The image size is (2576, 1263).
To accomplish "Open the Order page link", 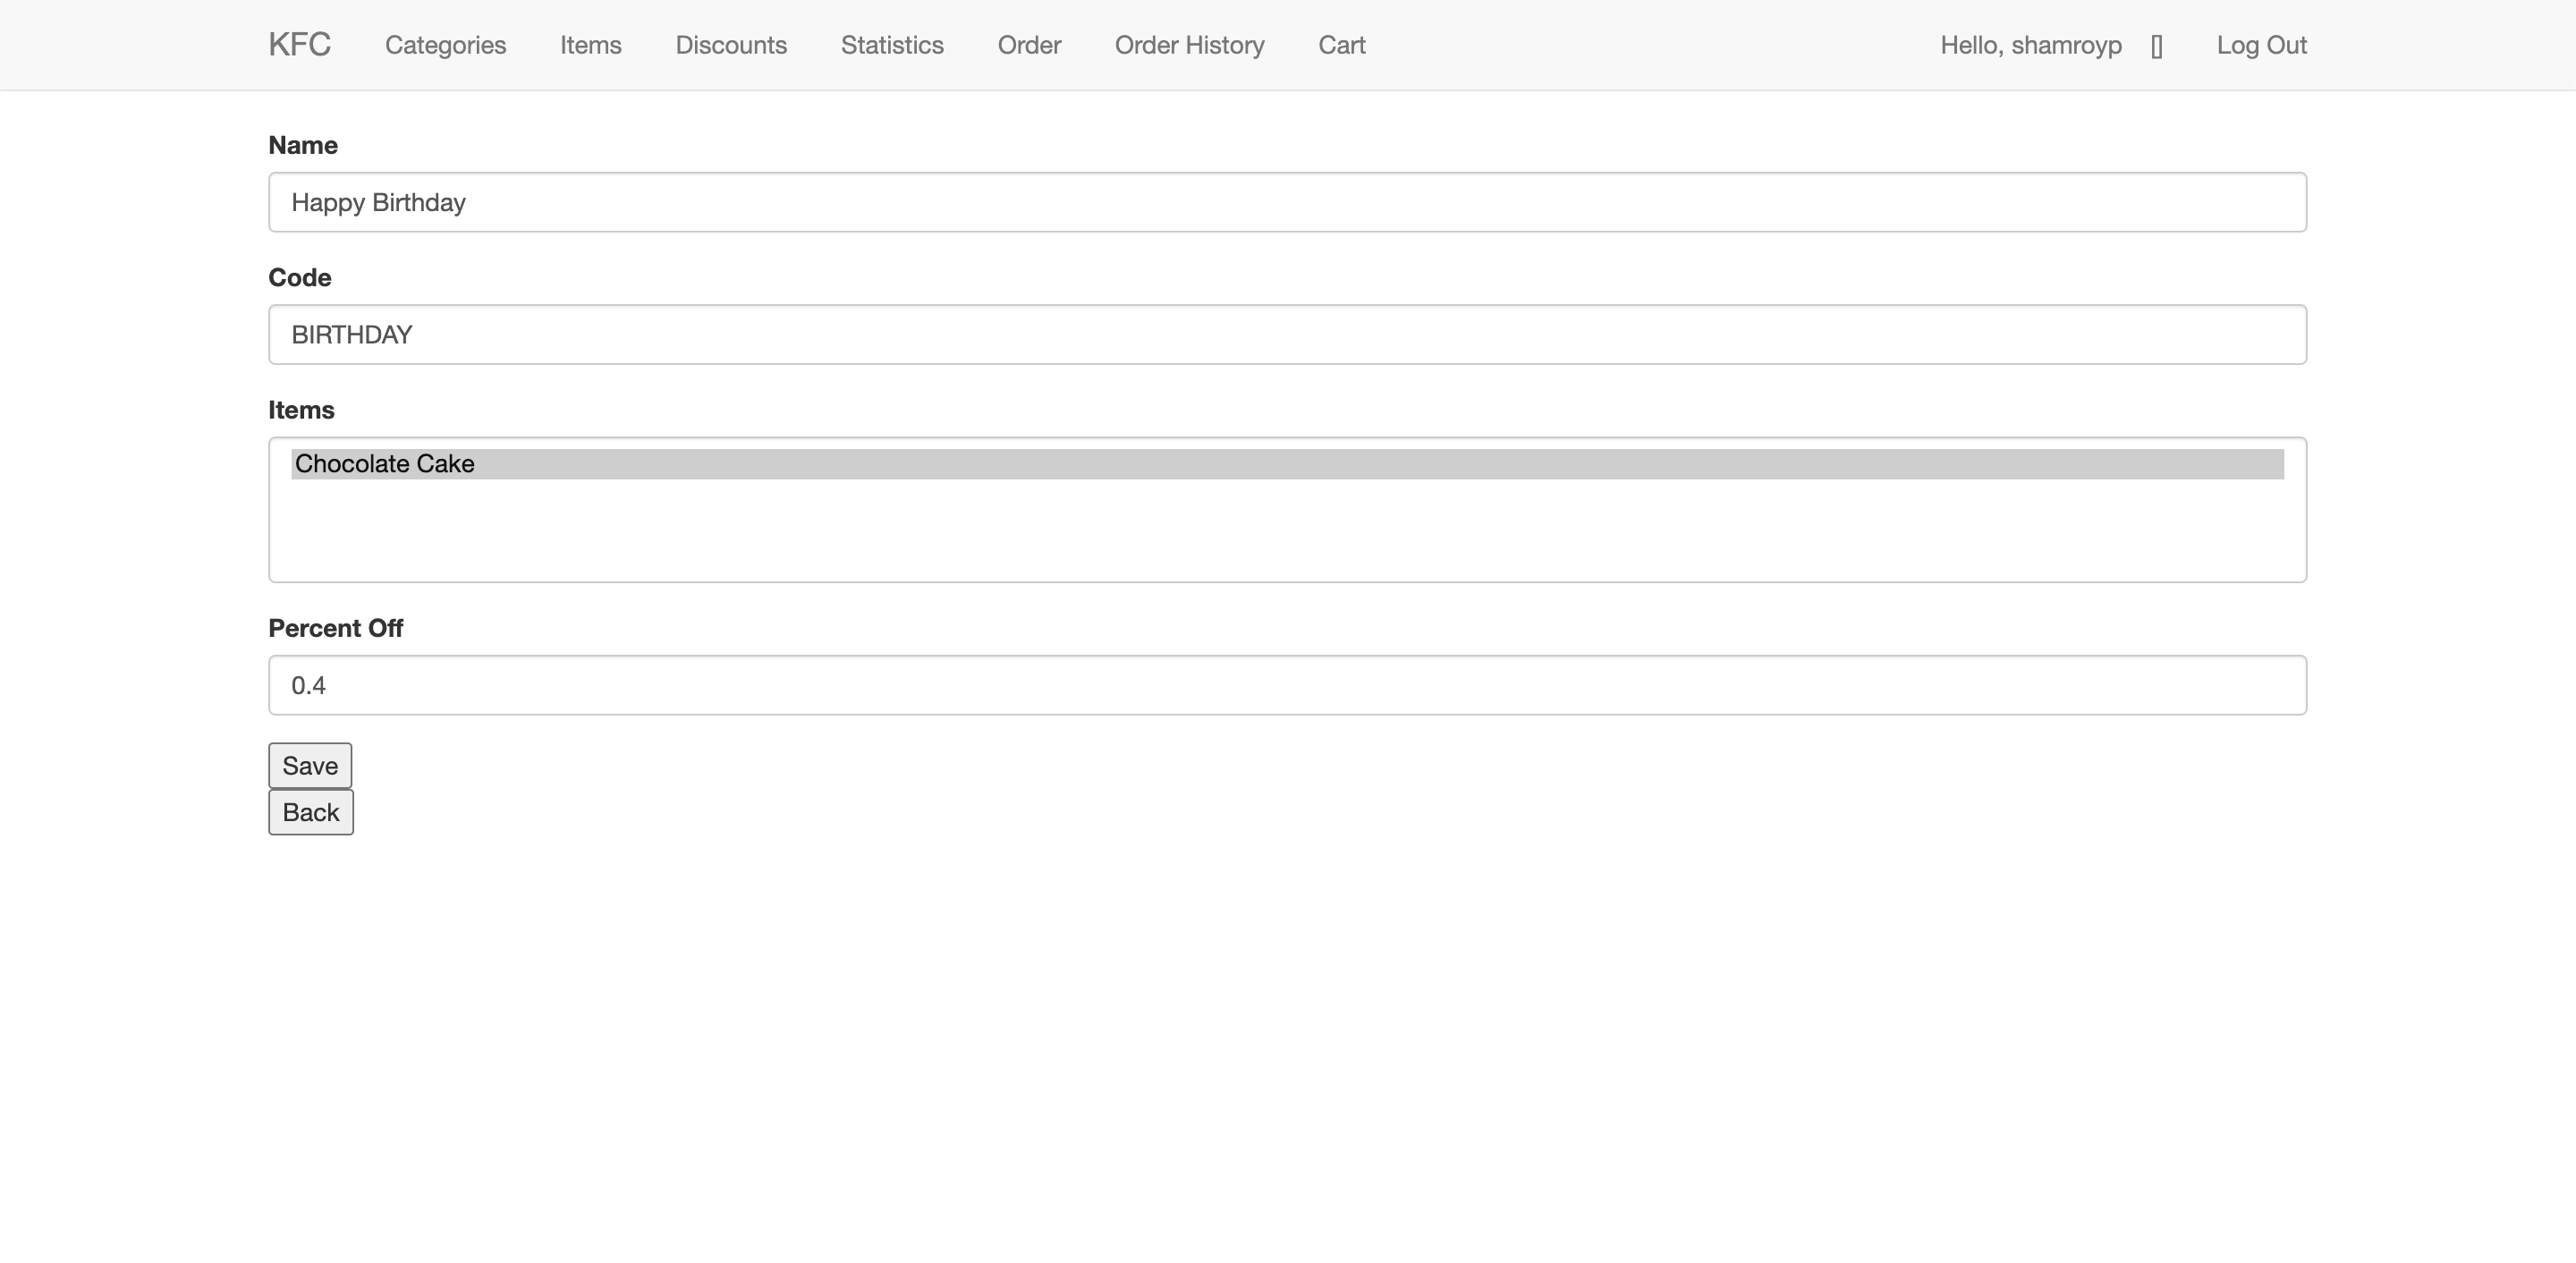I will click(x=1029, y=45).
